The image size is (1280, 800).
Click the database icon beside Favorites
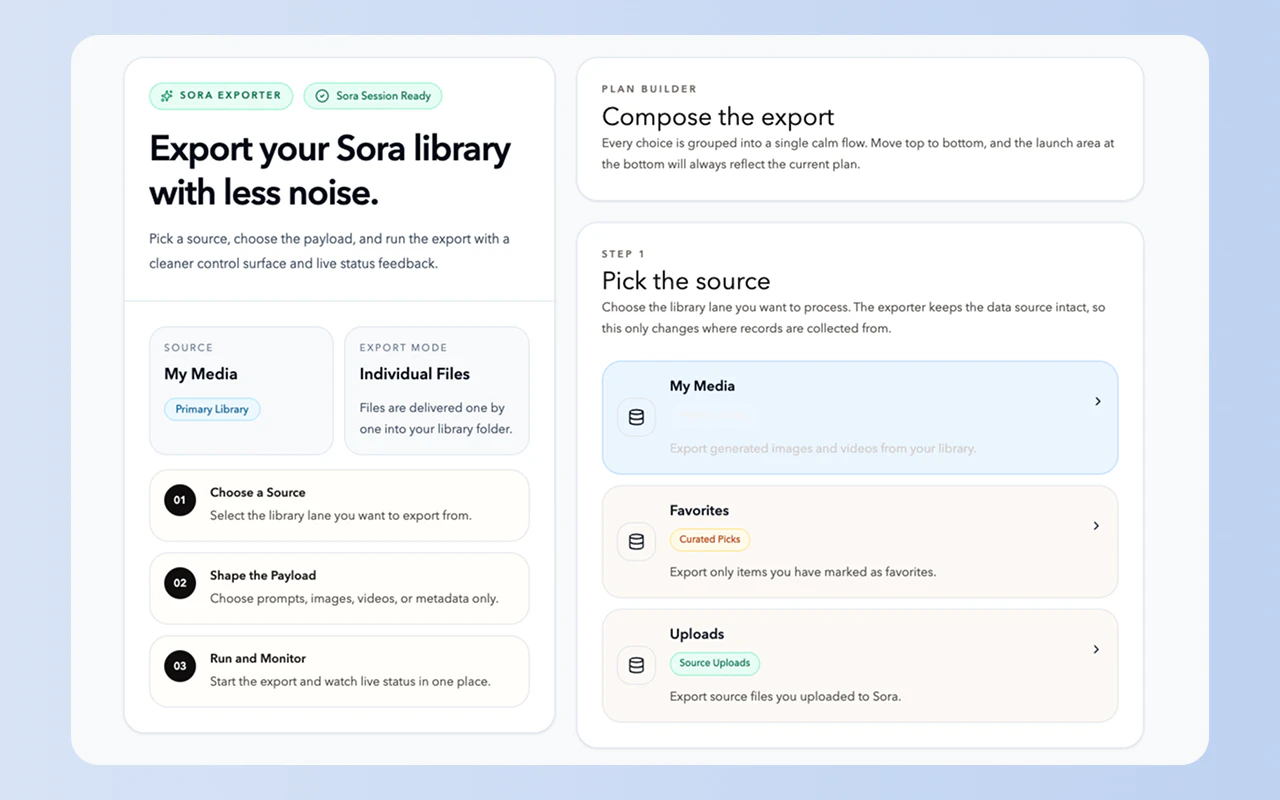click(636, 541)
